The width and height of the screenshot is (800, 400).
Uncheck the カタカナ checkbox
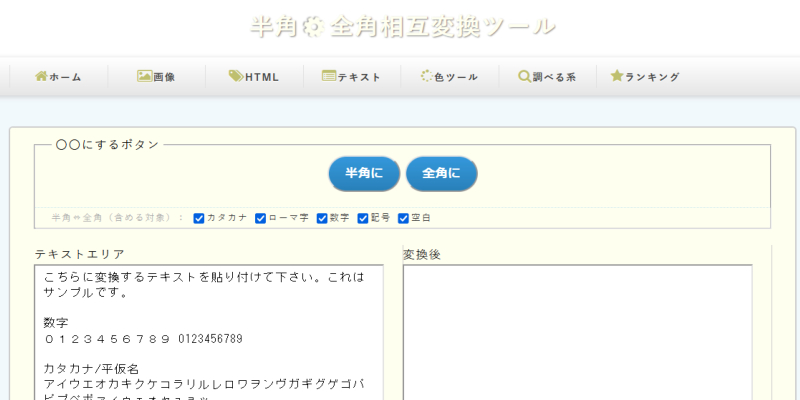click(199, 218)
